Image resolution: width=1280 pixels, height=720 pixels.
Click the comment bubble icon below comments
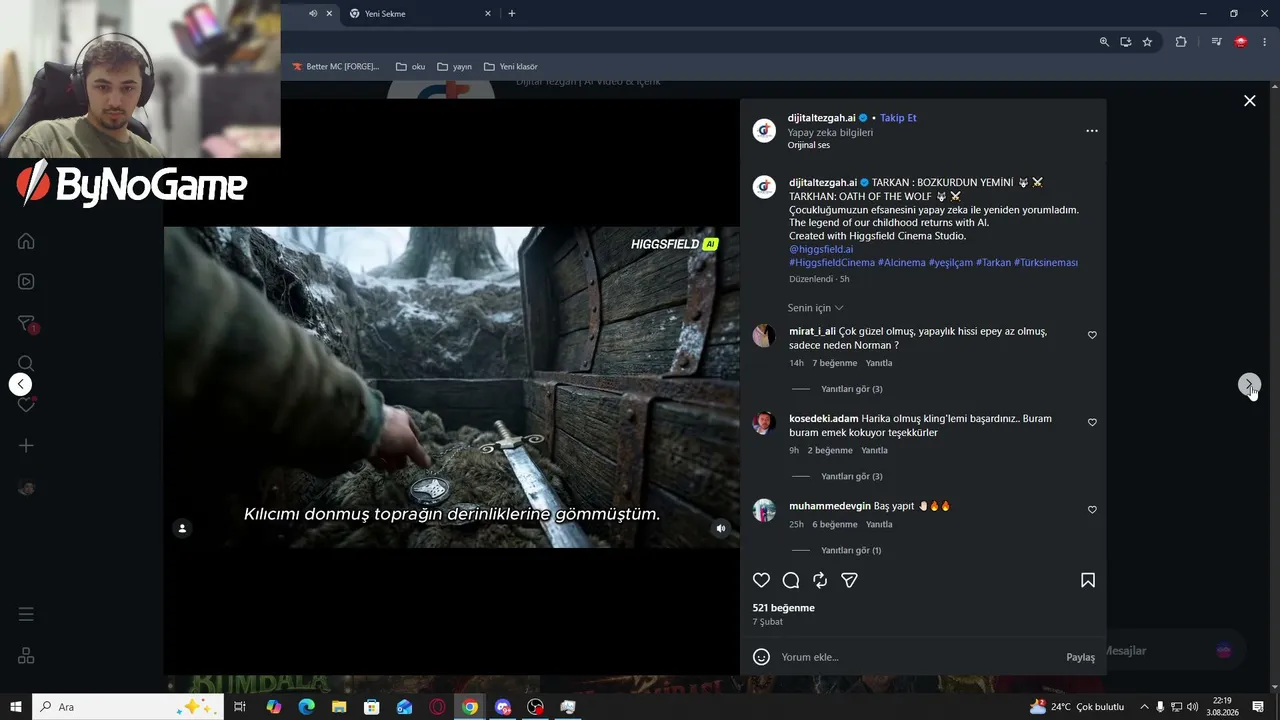coord(791,580)
